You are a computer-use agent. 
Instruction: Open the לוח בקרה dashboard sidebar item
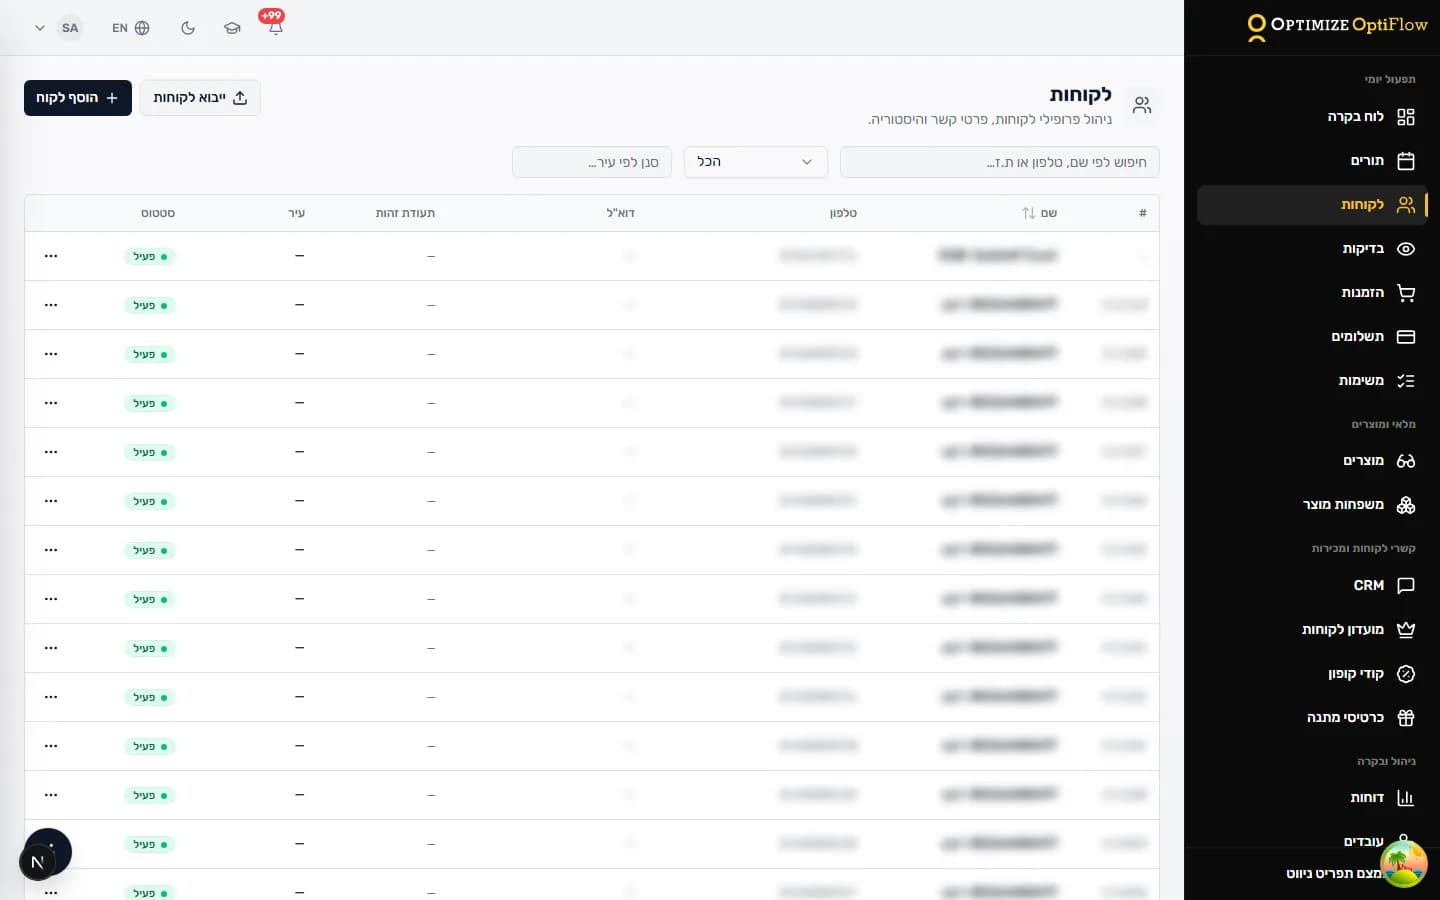click(1312, 117)
